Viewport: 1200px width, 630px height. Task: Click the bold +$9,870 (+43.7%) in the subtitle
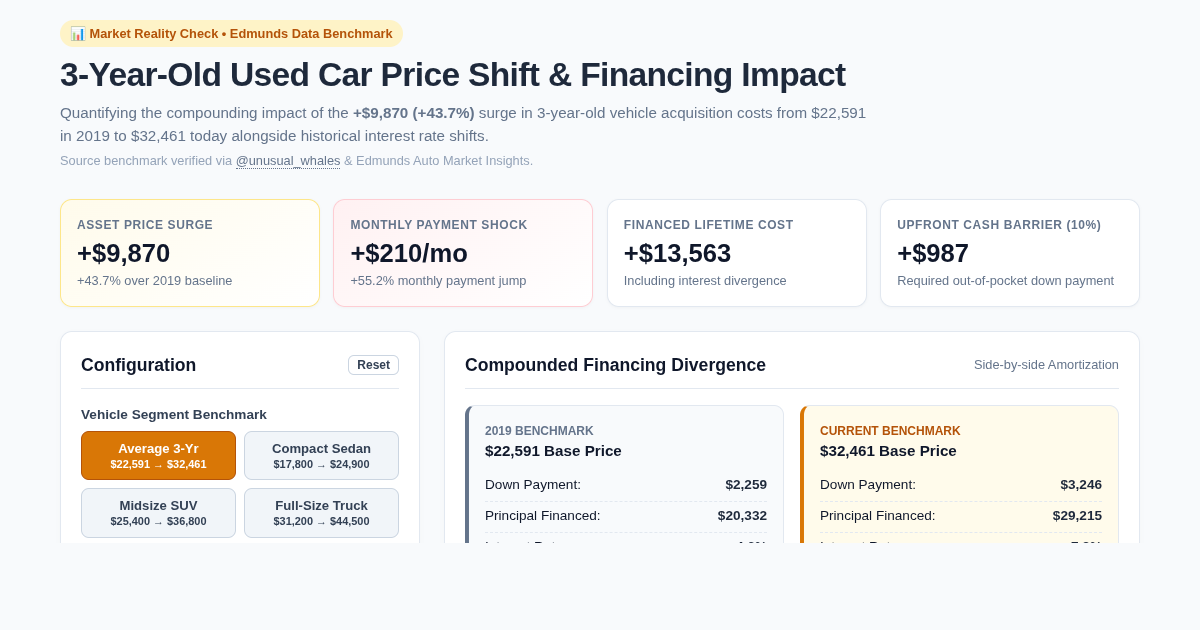[x=414, y=113]
